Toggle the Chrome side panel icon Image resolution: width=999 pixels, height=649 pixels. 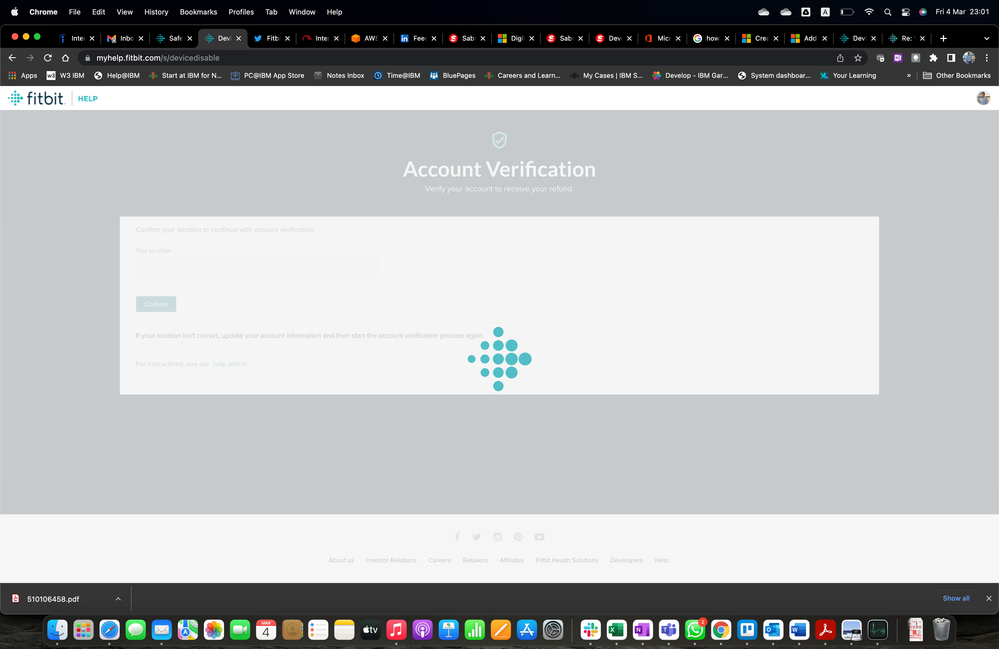click(x=951, y=58)
